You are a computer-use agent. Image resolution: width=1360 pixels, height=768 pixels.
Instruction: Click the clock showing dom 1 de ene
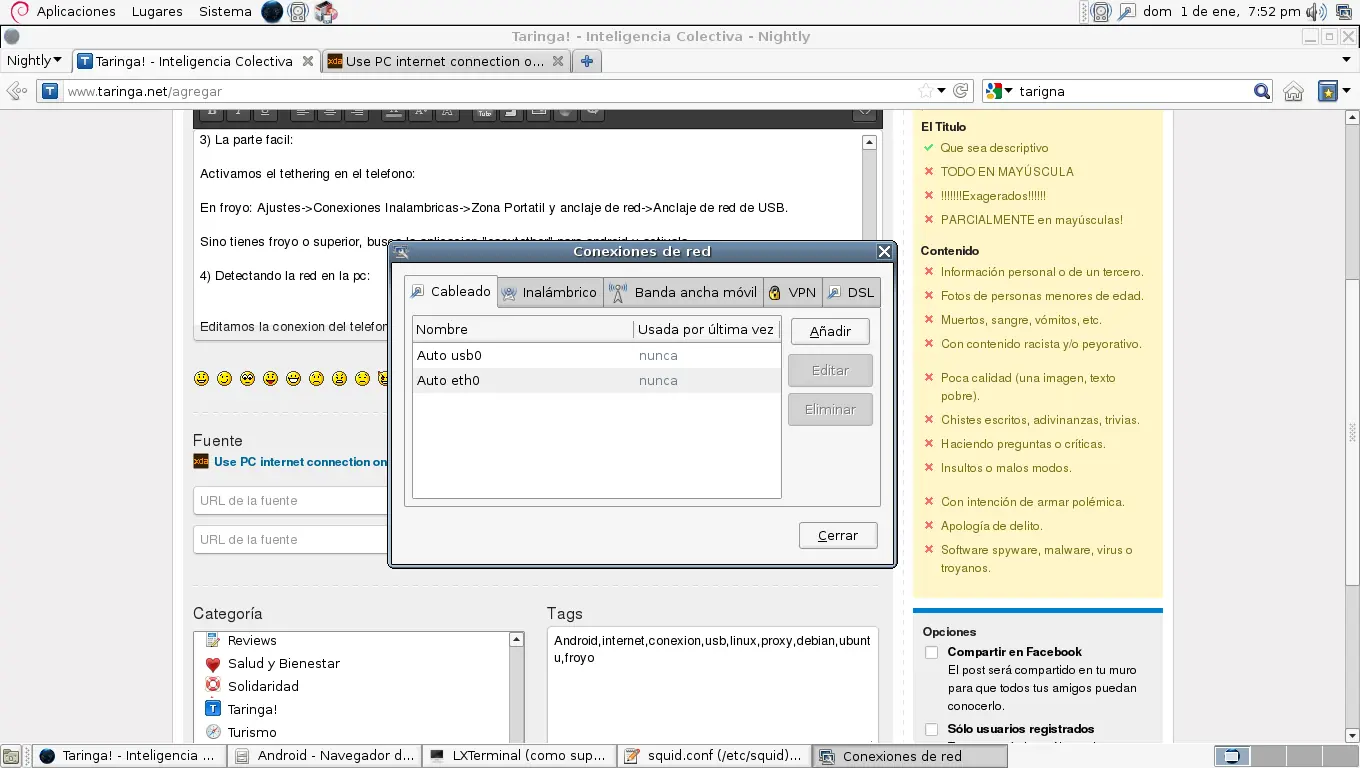pyautogui.click(x=1222, y=12)
